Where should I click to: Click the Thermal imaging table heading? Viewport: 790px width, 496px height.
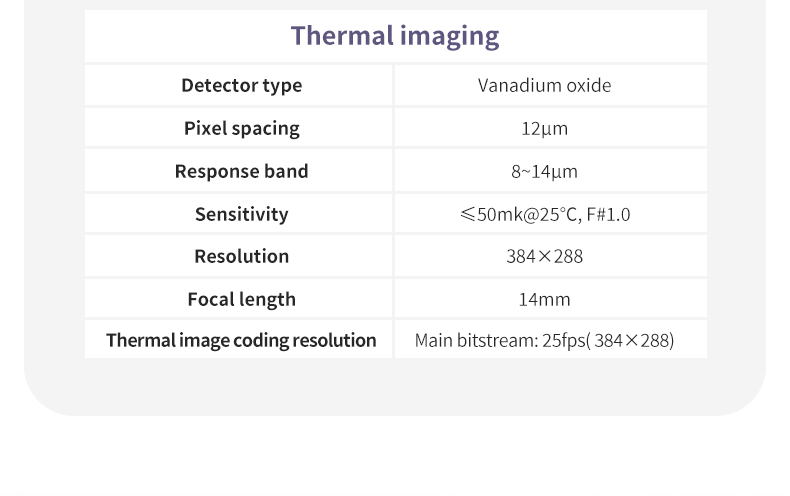point(395,36)
